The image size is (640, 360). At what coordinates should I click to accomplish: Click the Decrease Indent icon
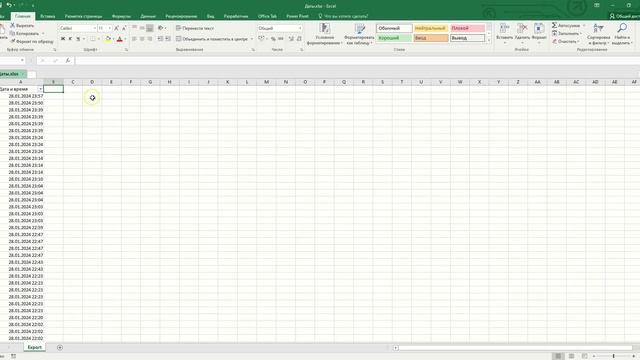(160, 39)
